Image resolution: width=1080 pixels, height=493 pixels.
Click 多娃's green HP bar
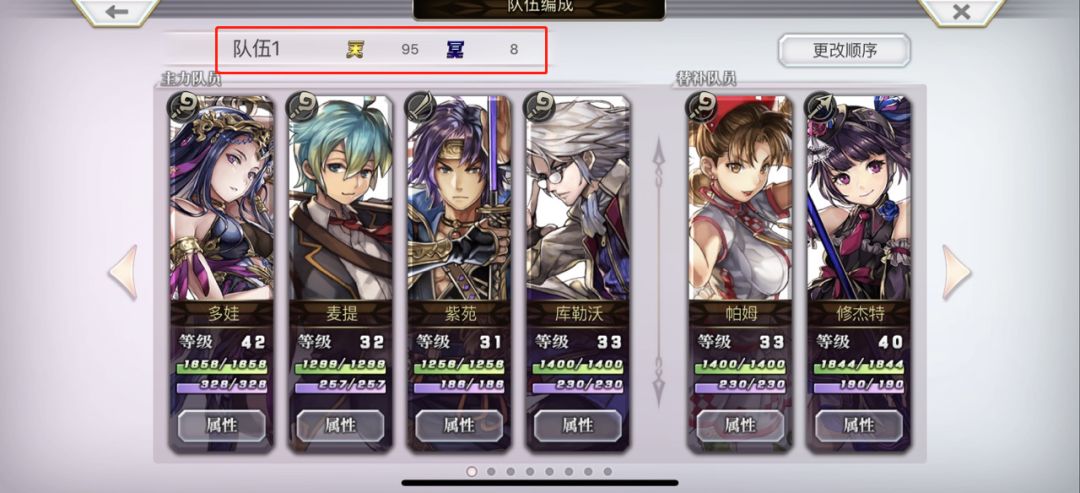click(x=222, y=366)
